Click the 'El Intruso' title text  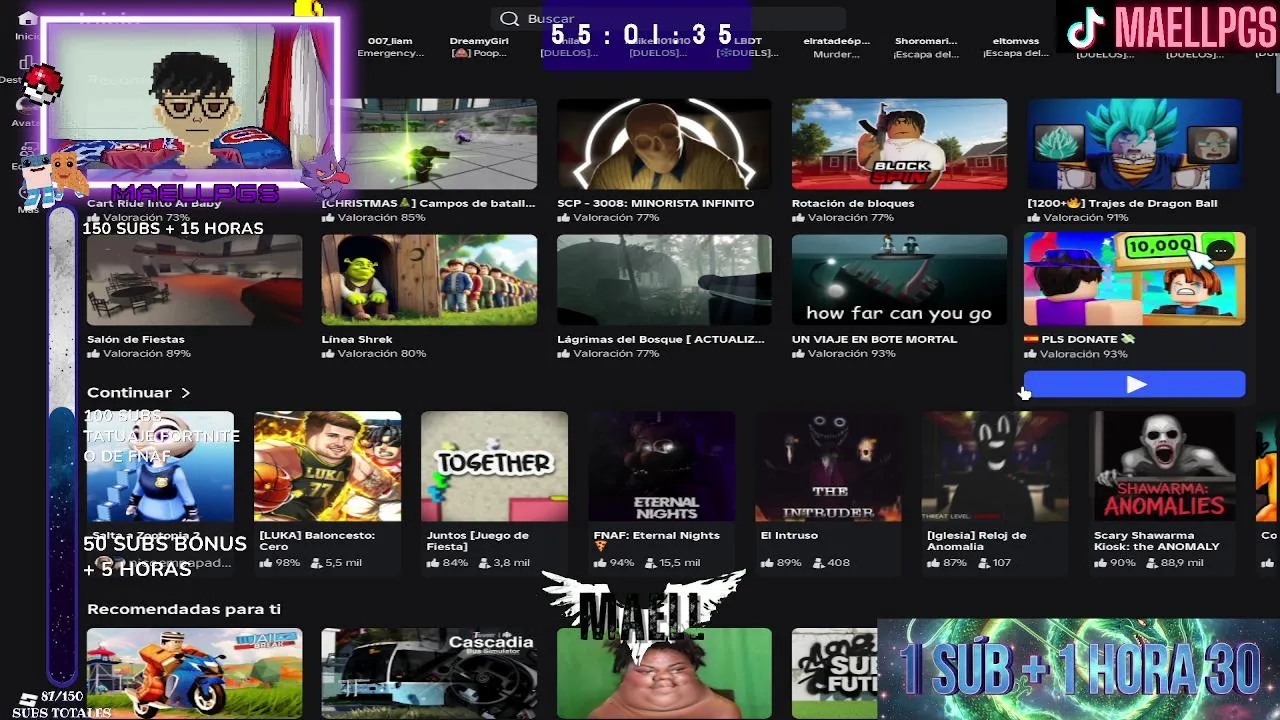tap(789, 536)
